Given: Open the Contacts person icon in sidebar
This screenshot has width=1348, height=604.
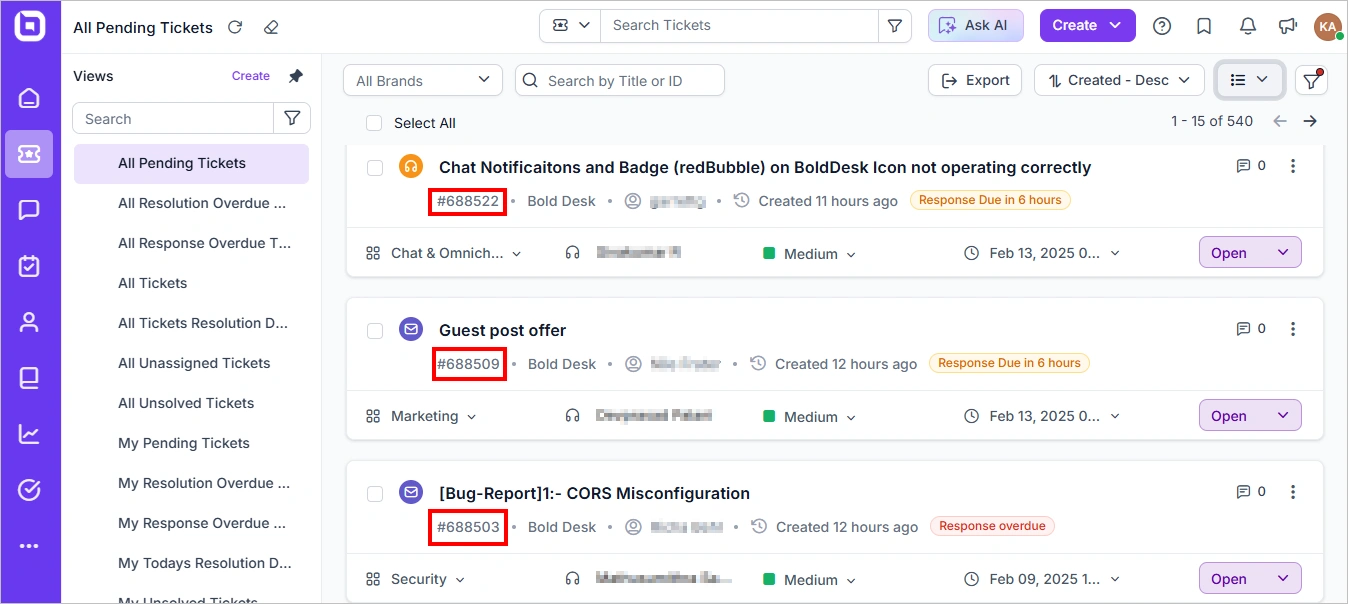Looking at the screenshot, I should point(29,322).
